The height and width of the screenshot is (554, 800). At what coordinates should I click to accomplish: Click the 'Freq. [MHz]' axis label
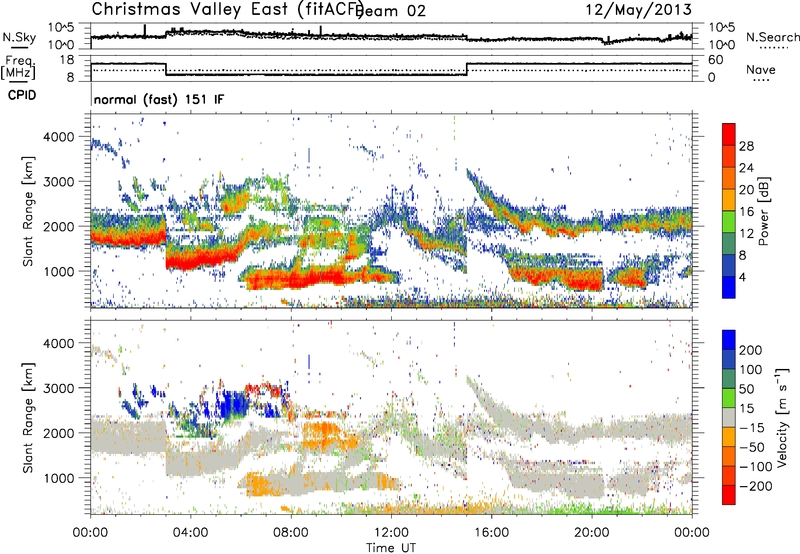pyautogui.click(x=18, y=68)
